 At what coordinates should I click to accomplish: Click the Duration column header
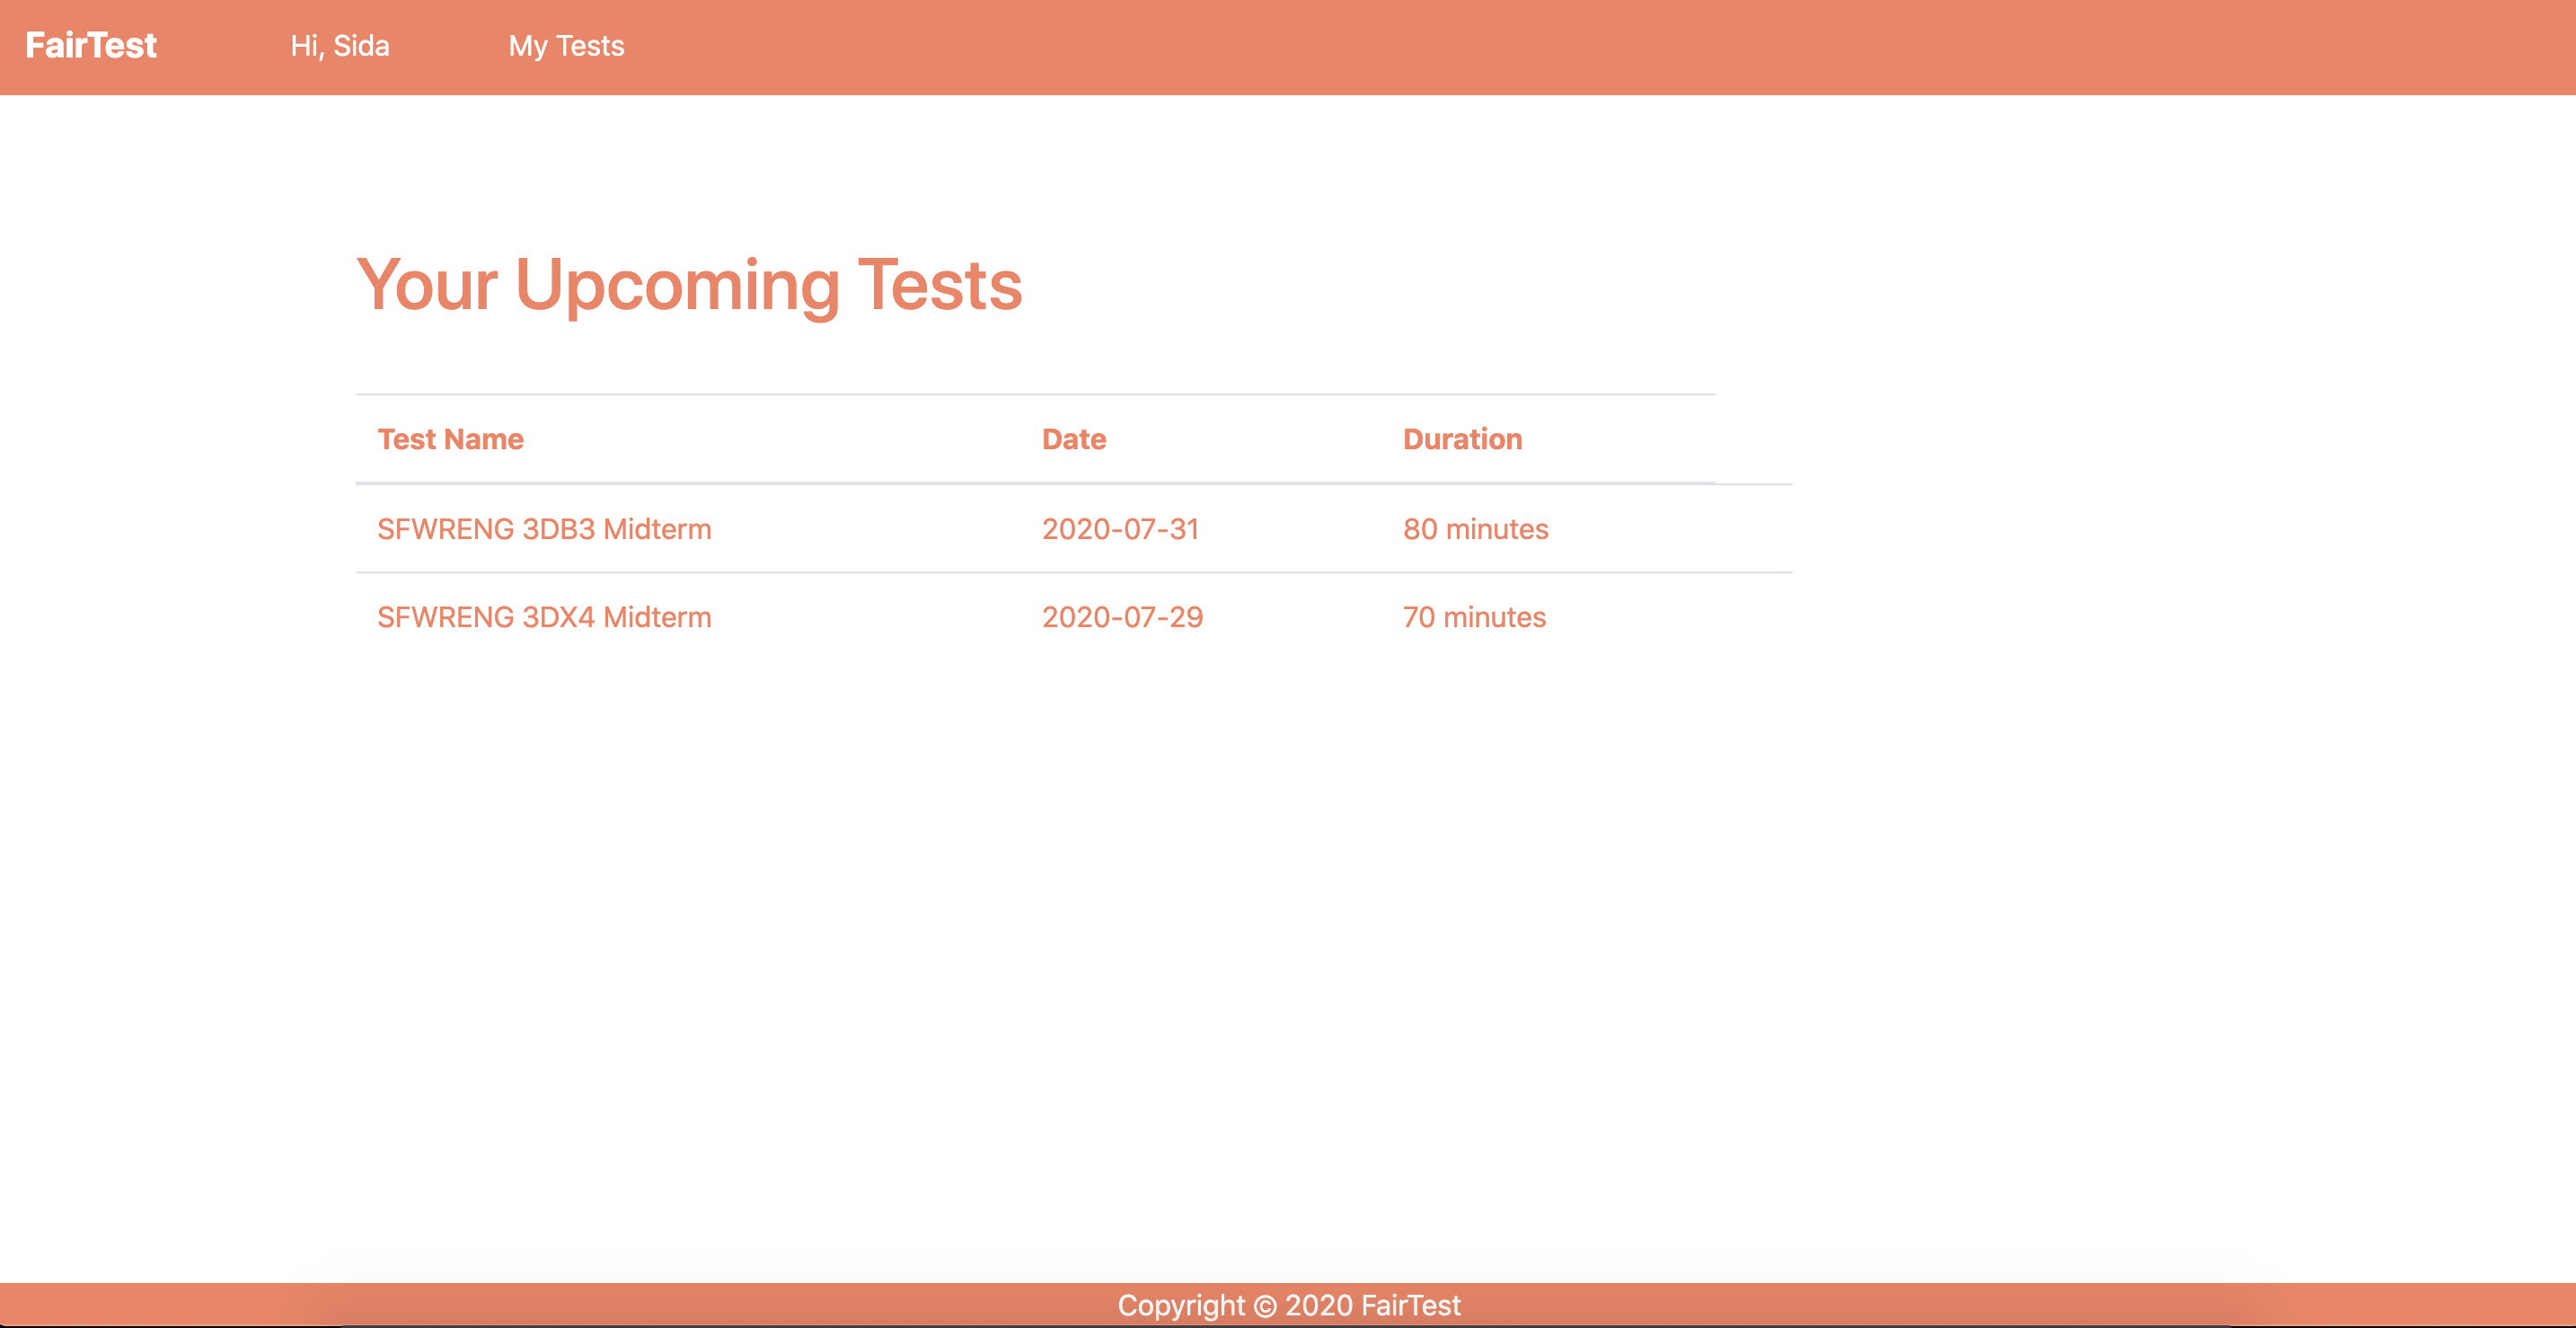point(1462,439)
